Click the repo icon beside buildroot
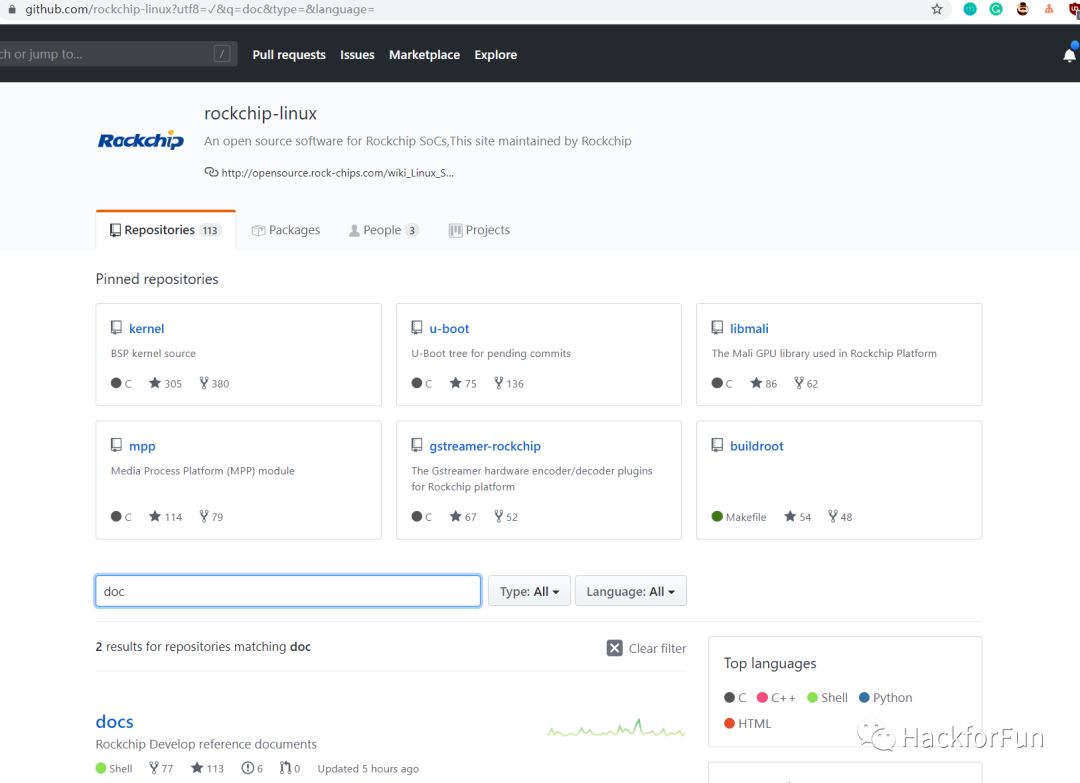The width and height of the screenshot is (1080, 783). (717, 446)
